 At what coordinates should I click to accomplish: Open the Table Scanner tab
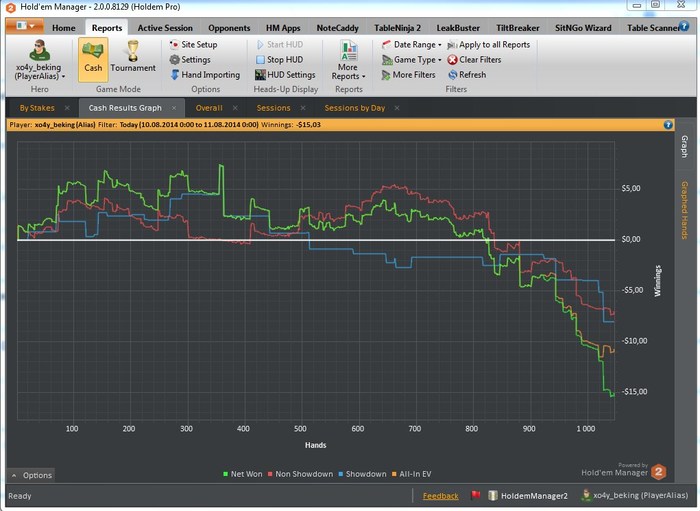point(652,28)
